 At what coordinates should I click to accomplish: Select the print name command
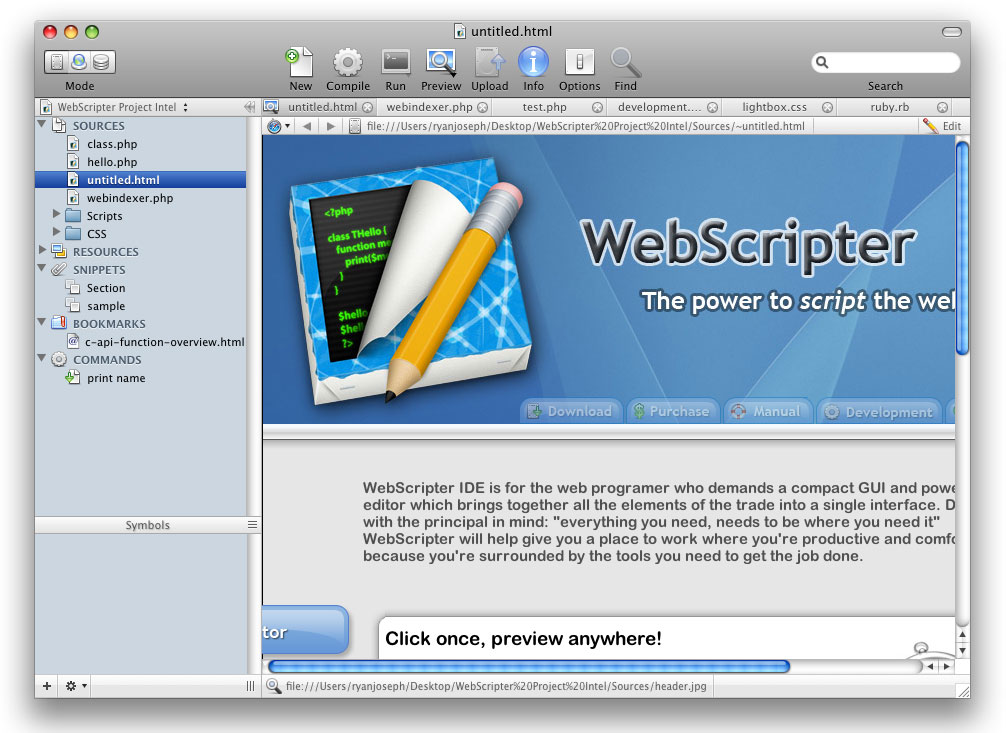point(115,378)
